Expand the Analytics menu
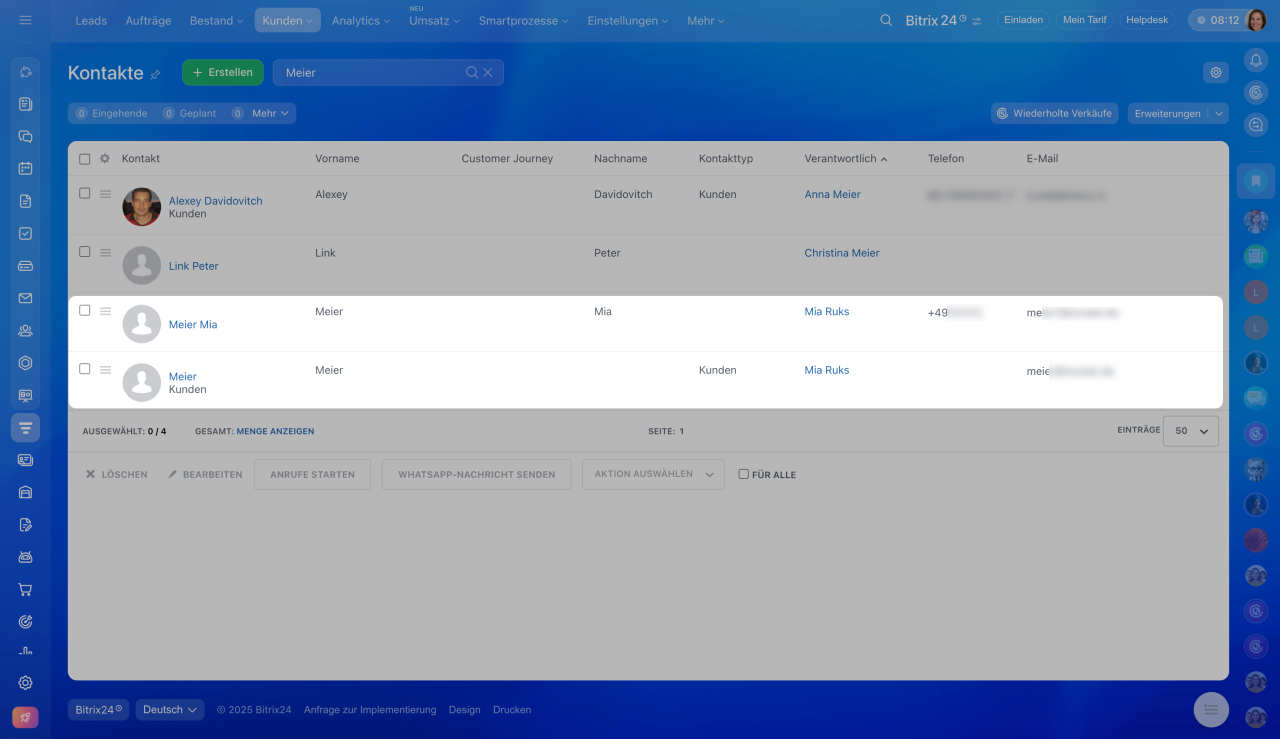The image size is (1280, 739). click(361, 20)
